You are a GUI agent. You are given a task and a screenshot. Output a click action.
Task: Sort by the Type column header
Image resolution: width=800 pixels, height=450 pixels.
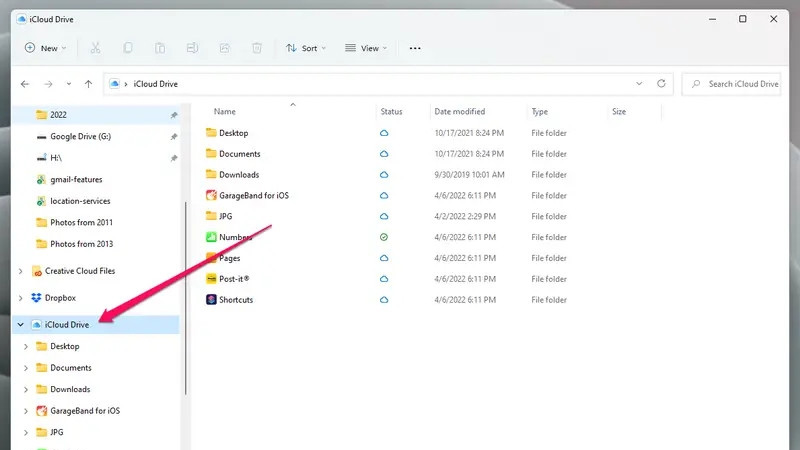(539, 111)
